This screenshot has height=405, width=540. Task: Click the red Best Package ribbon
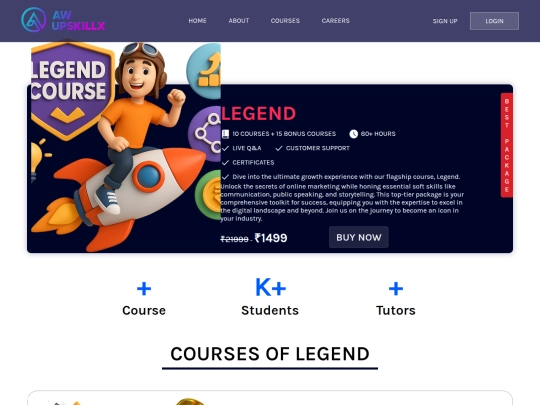[507, 145]
